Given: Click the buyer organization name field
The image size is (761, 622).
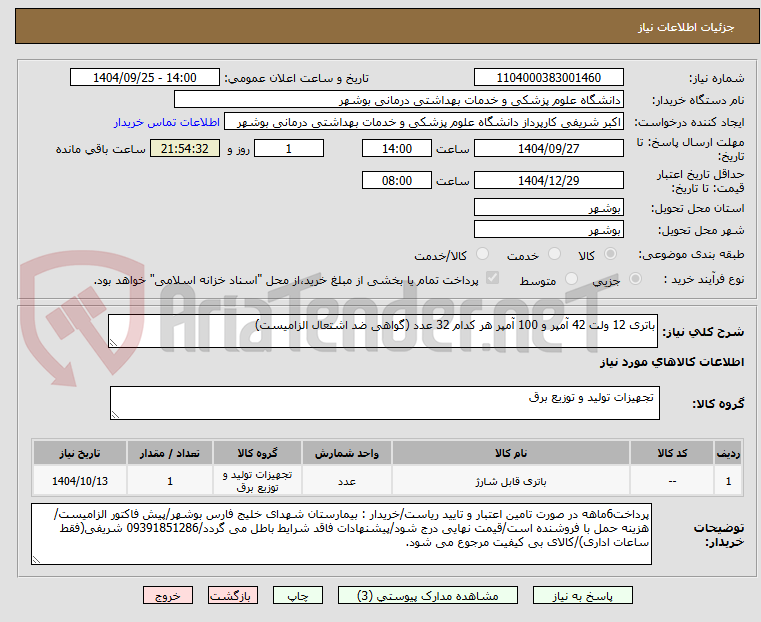Looking at the screenshot, I should tap(398, 100).
